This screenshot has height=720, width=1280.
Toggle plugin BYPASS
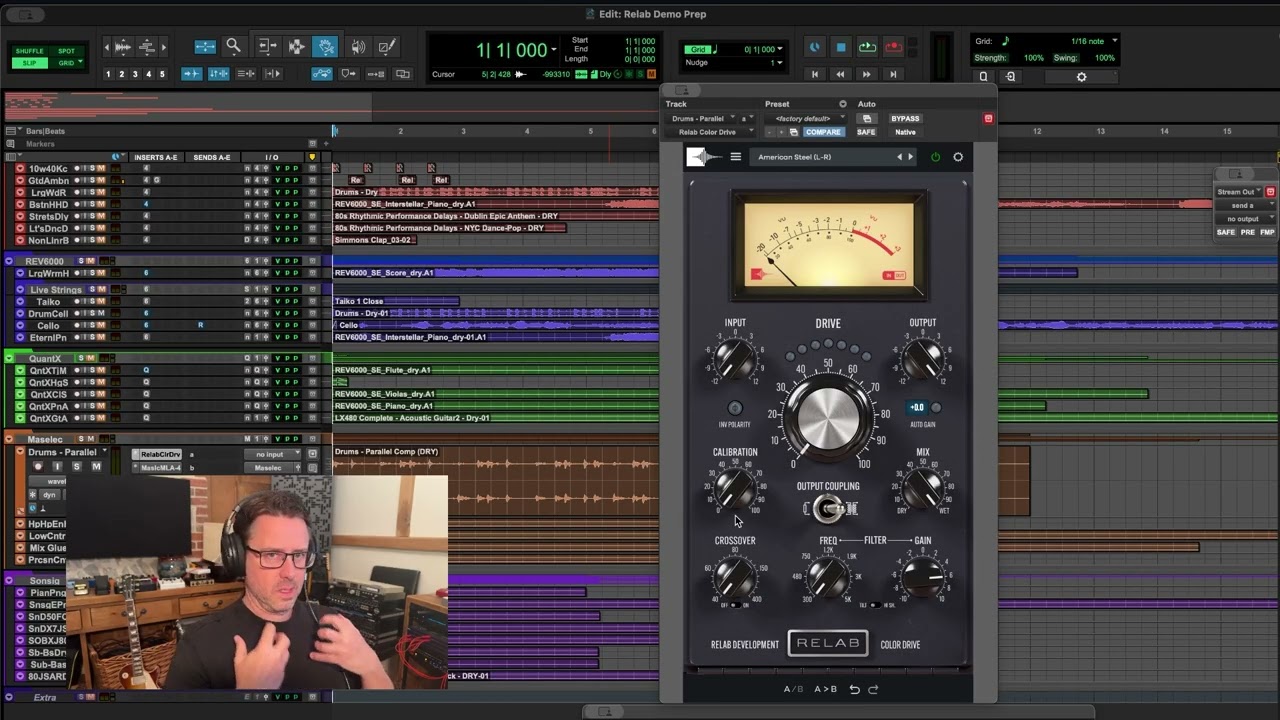click(x=905, y=119)
